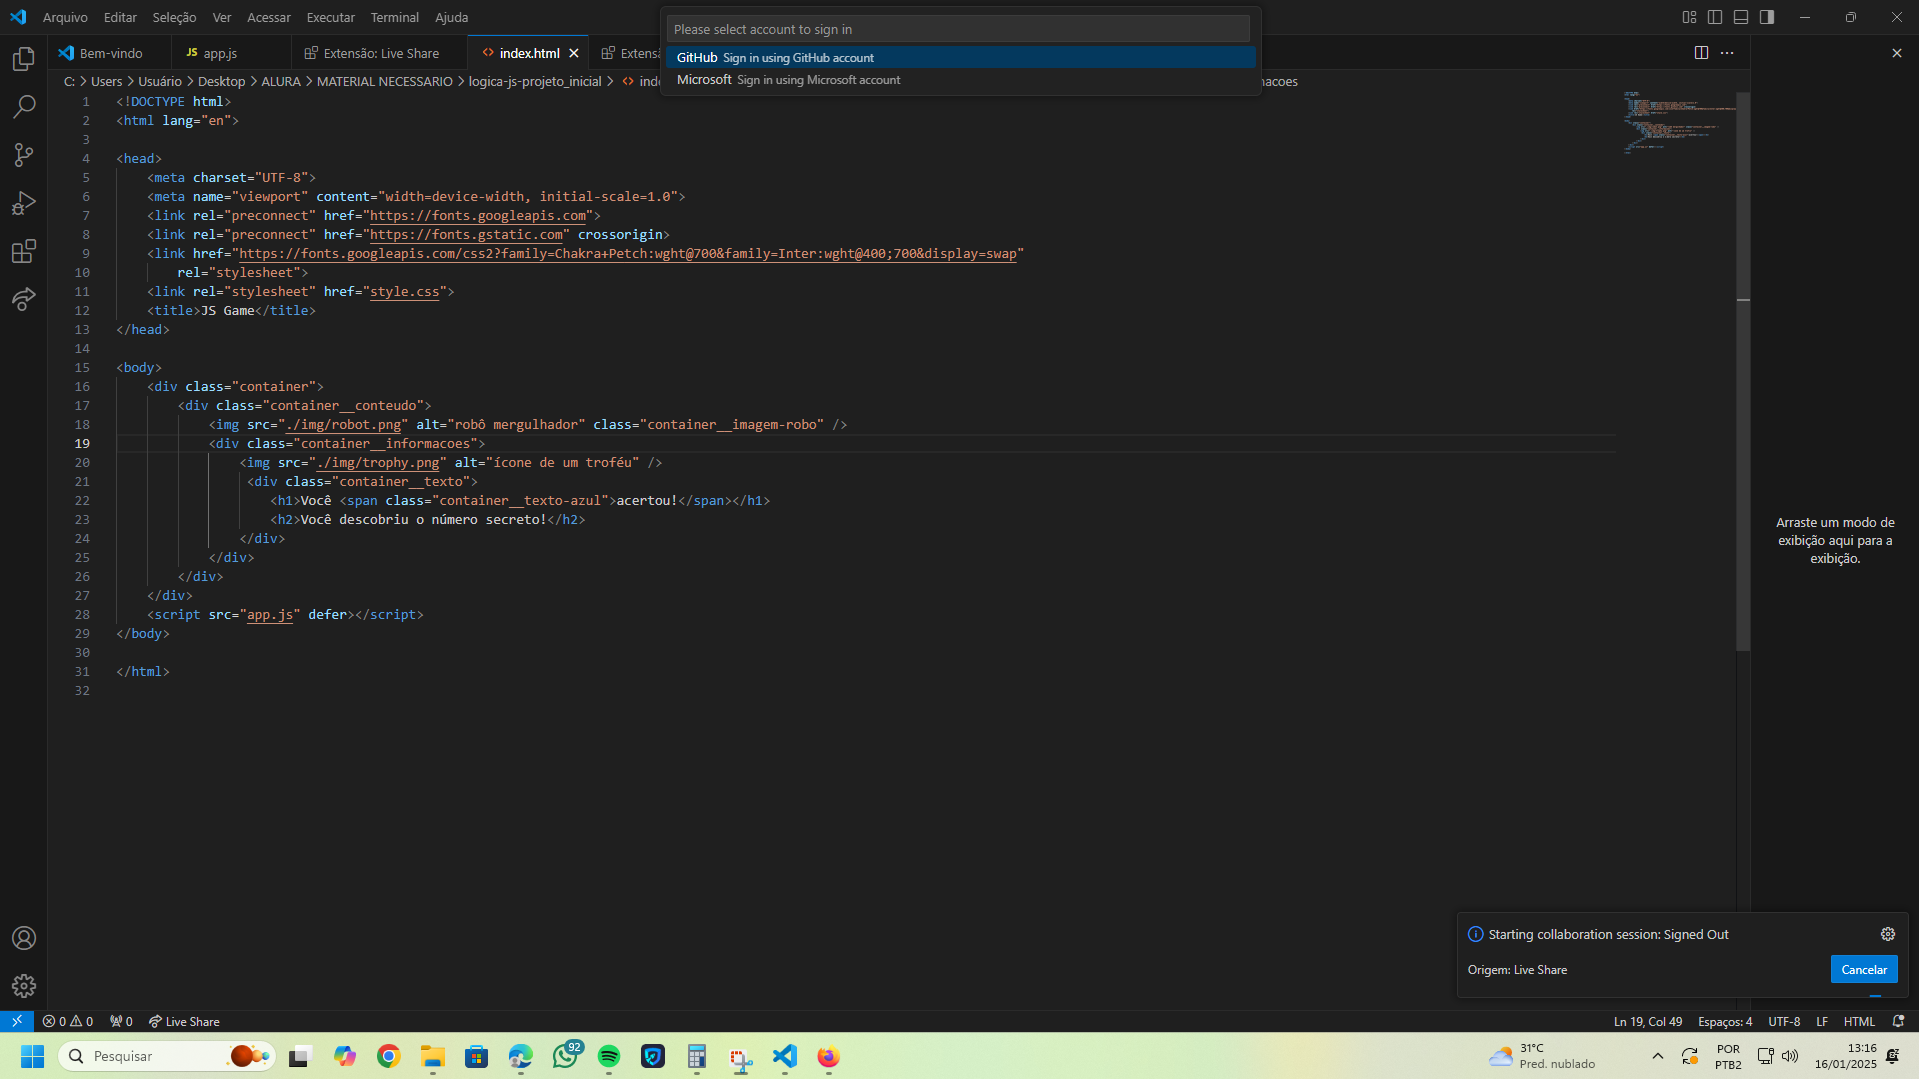Choose Microsoft account to sign in
The image size is (1919, 1079).
960,79
